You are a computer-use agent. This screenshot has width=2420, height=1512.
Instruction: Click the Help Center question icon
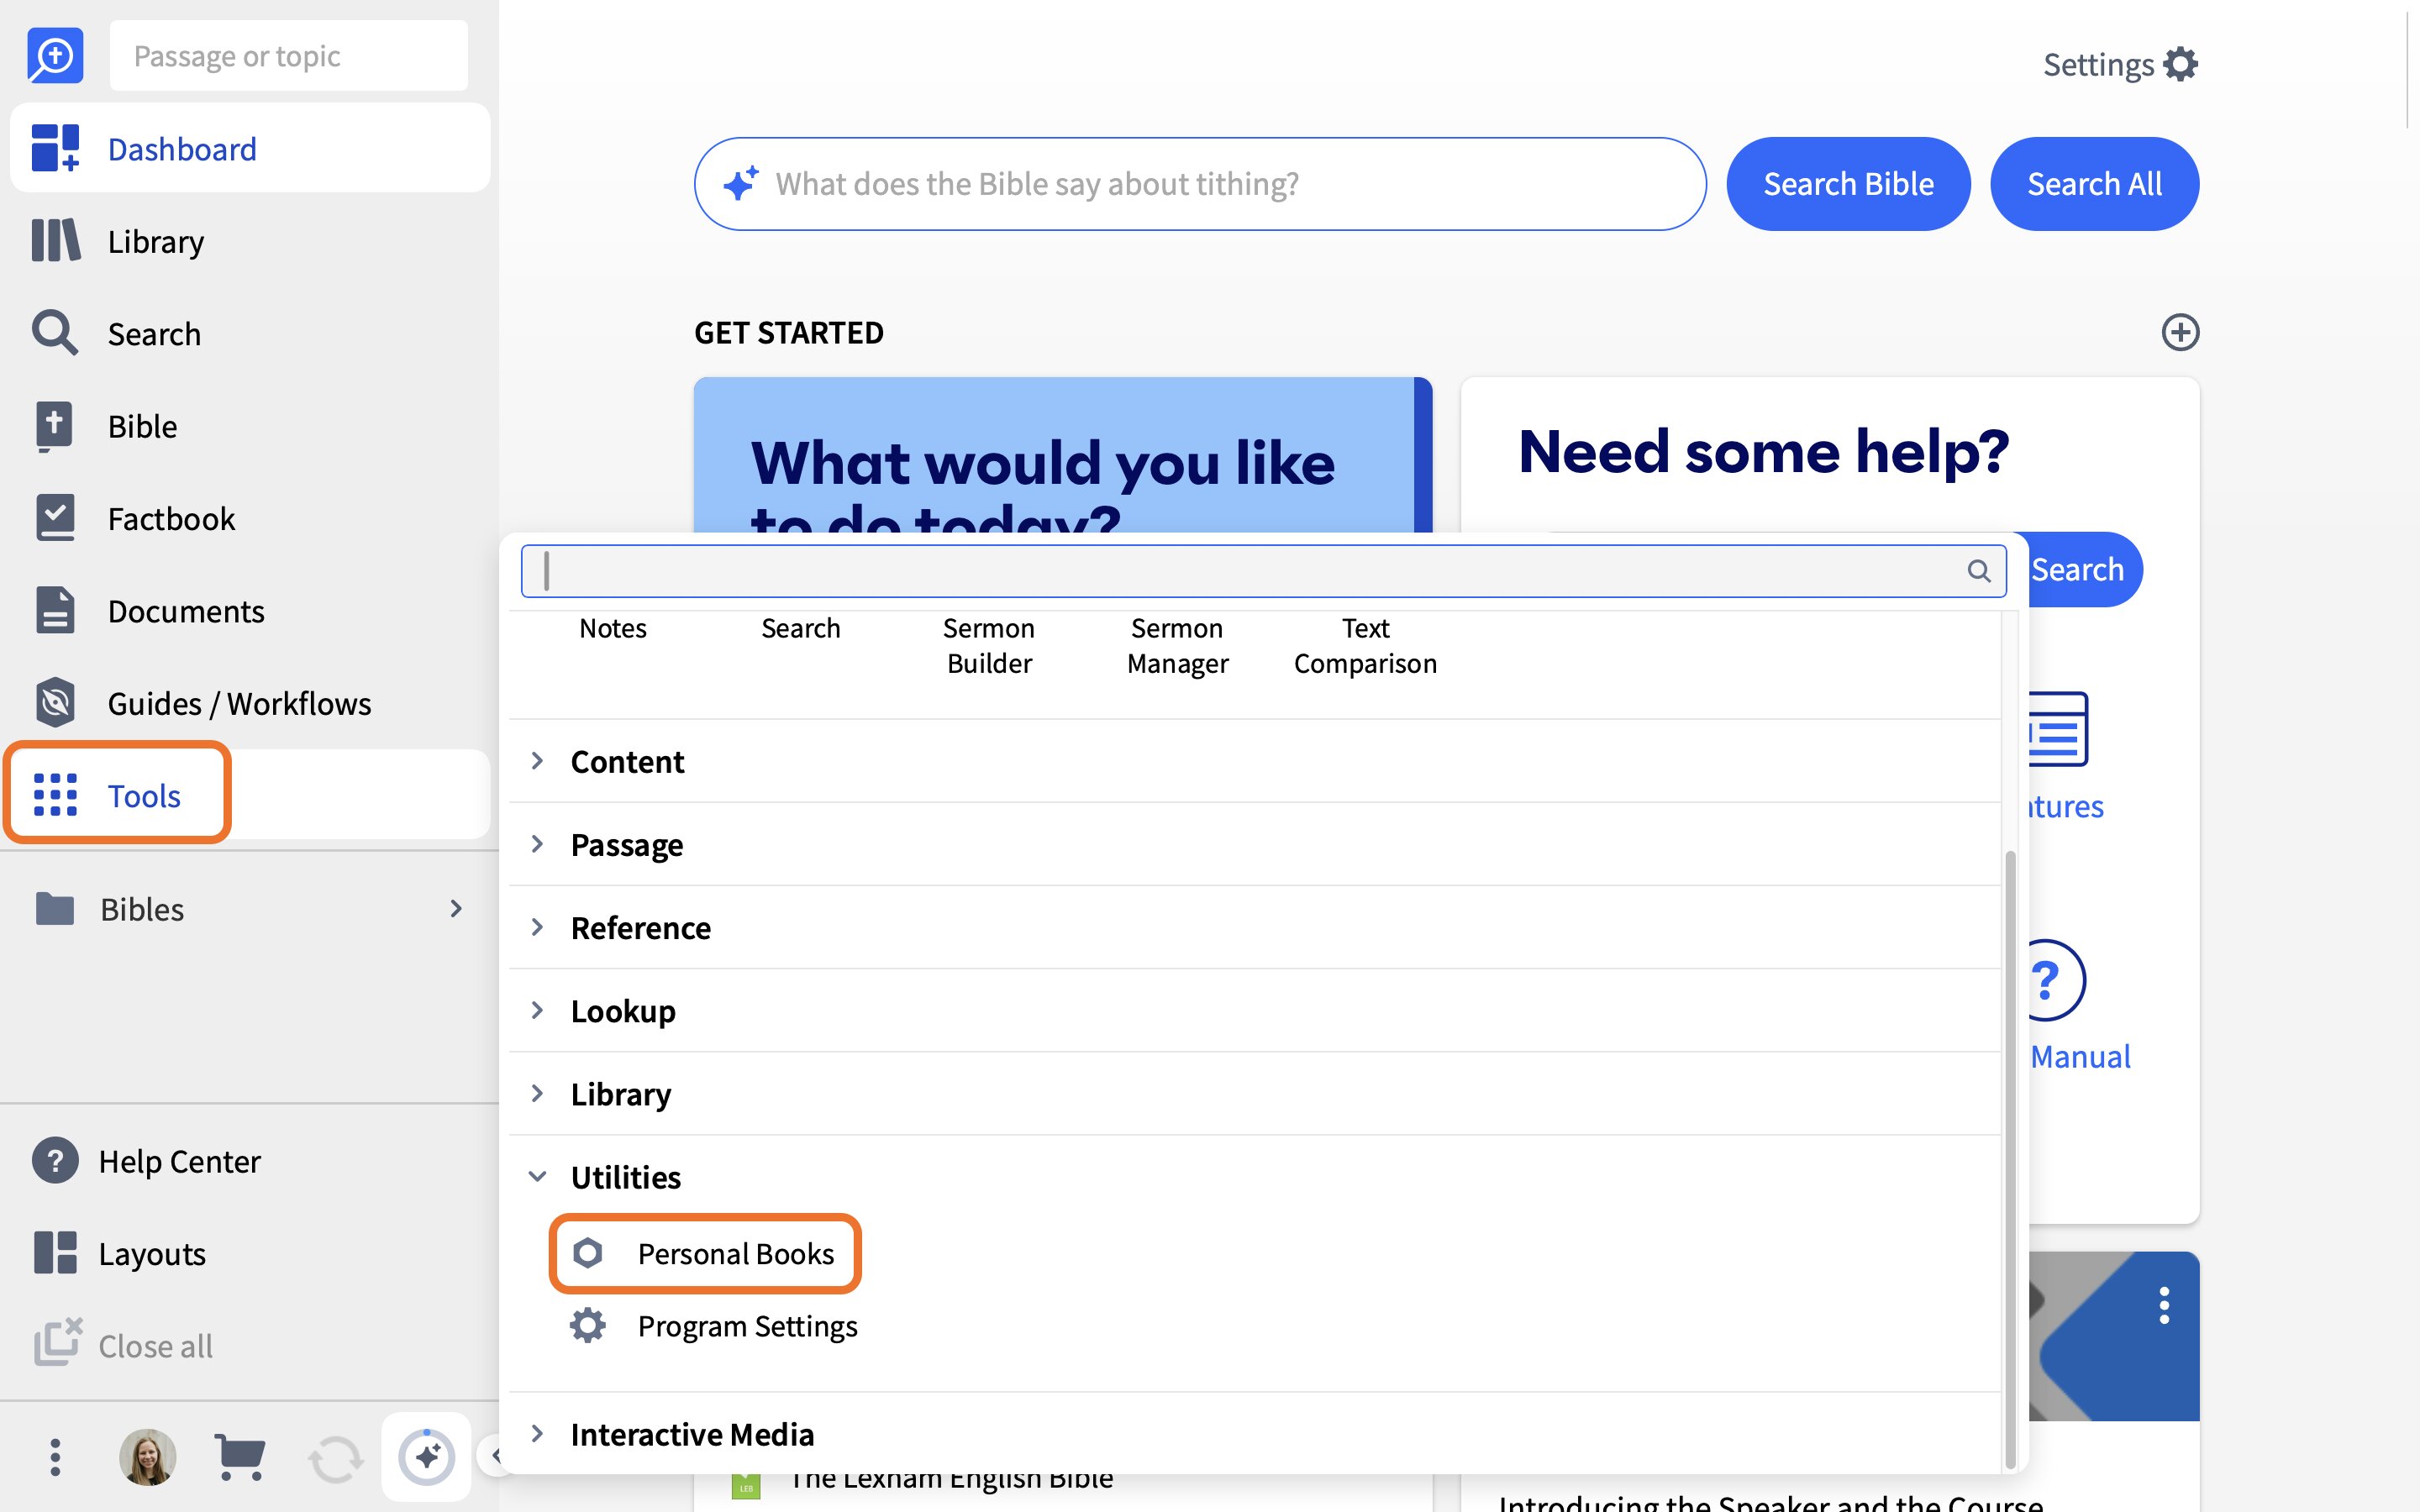(55, 1161)
